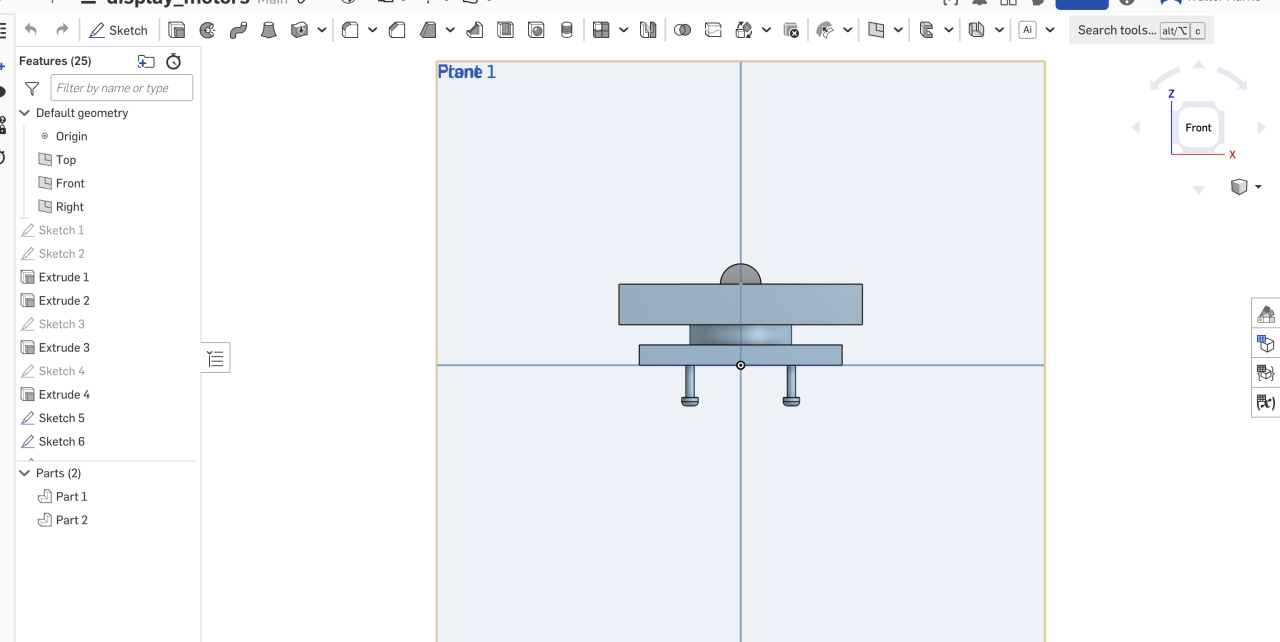
Task: Open the feature filter funnel icon
Action: click(x=32, y=88)
